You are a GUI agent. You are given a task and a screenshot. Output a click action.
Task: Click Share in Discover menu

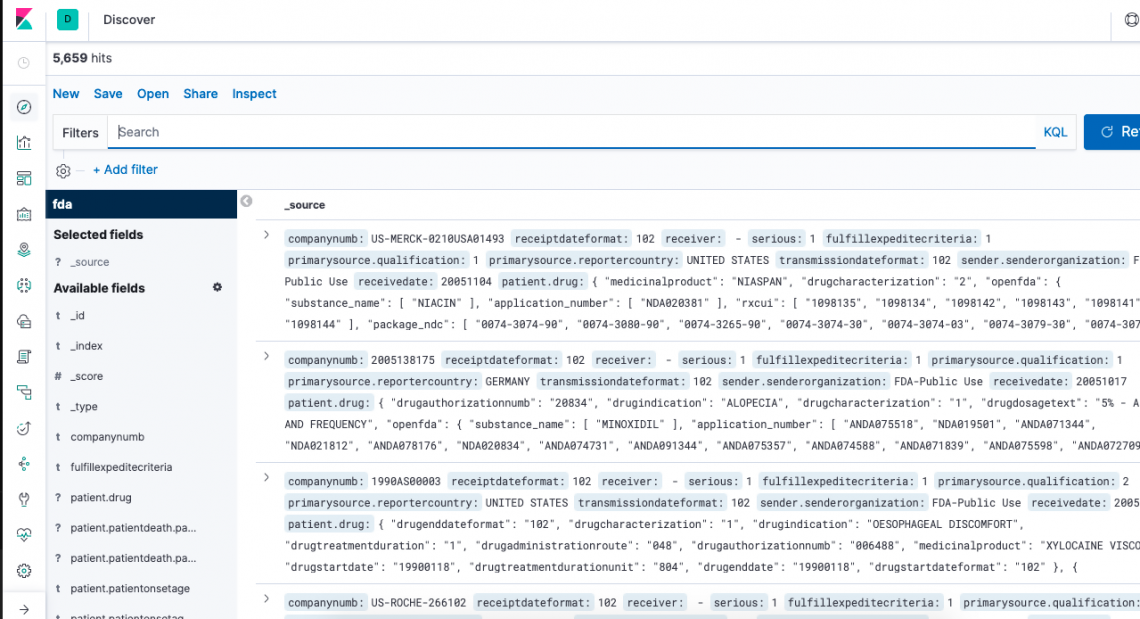[x=201, y=94]
